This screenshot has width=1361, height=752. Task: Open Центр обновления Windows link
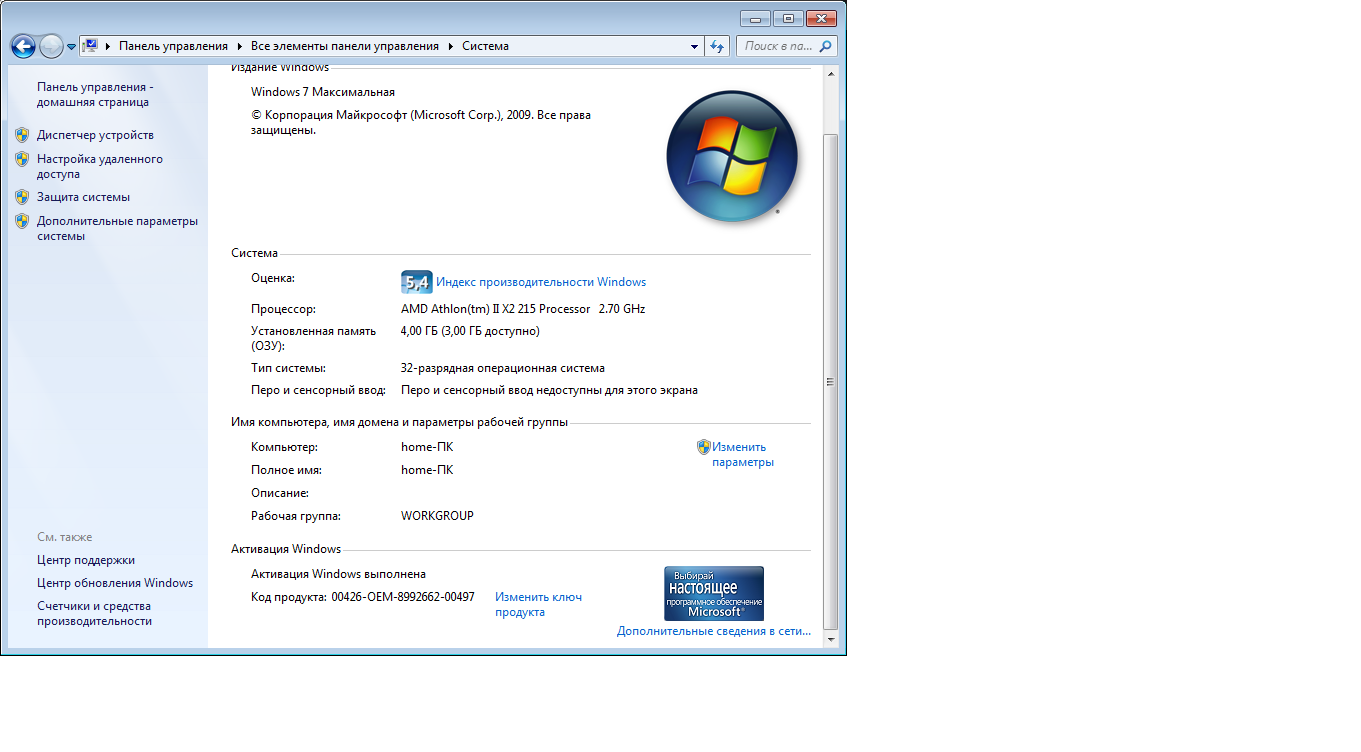115,583
